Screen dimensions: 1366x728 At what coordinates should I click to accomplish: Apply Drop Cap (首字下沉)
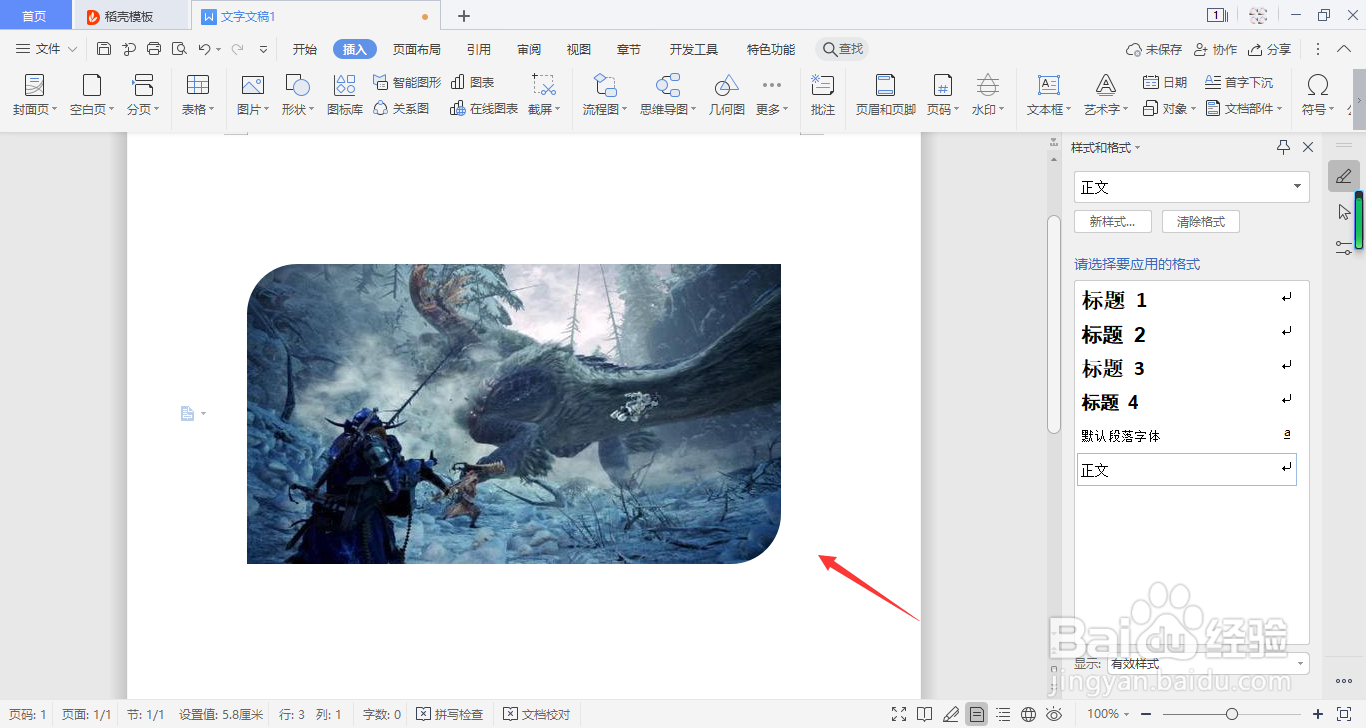(x=1239, y=82)
